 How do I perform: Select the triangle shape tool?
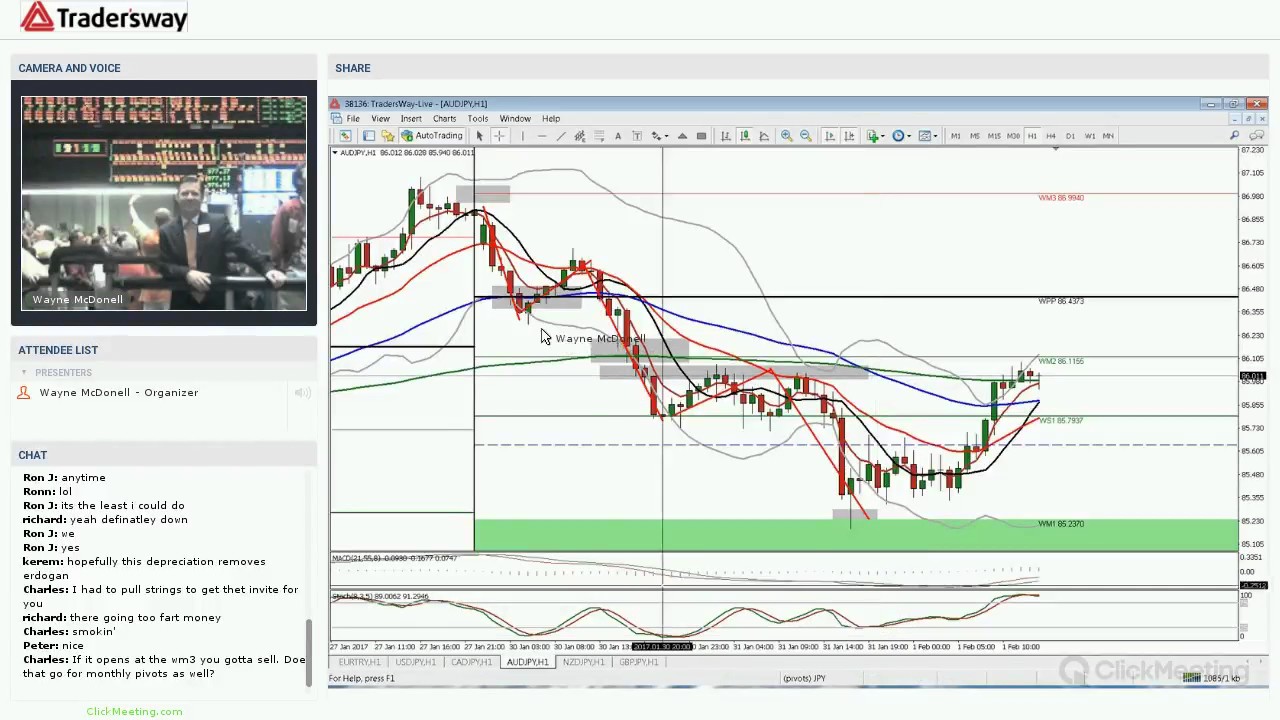pos(682,136)
